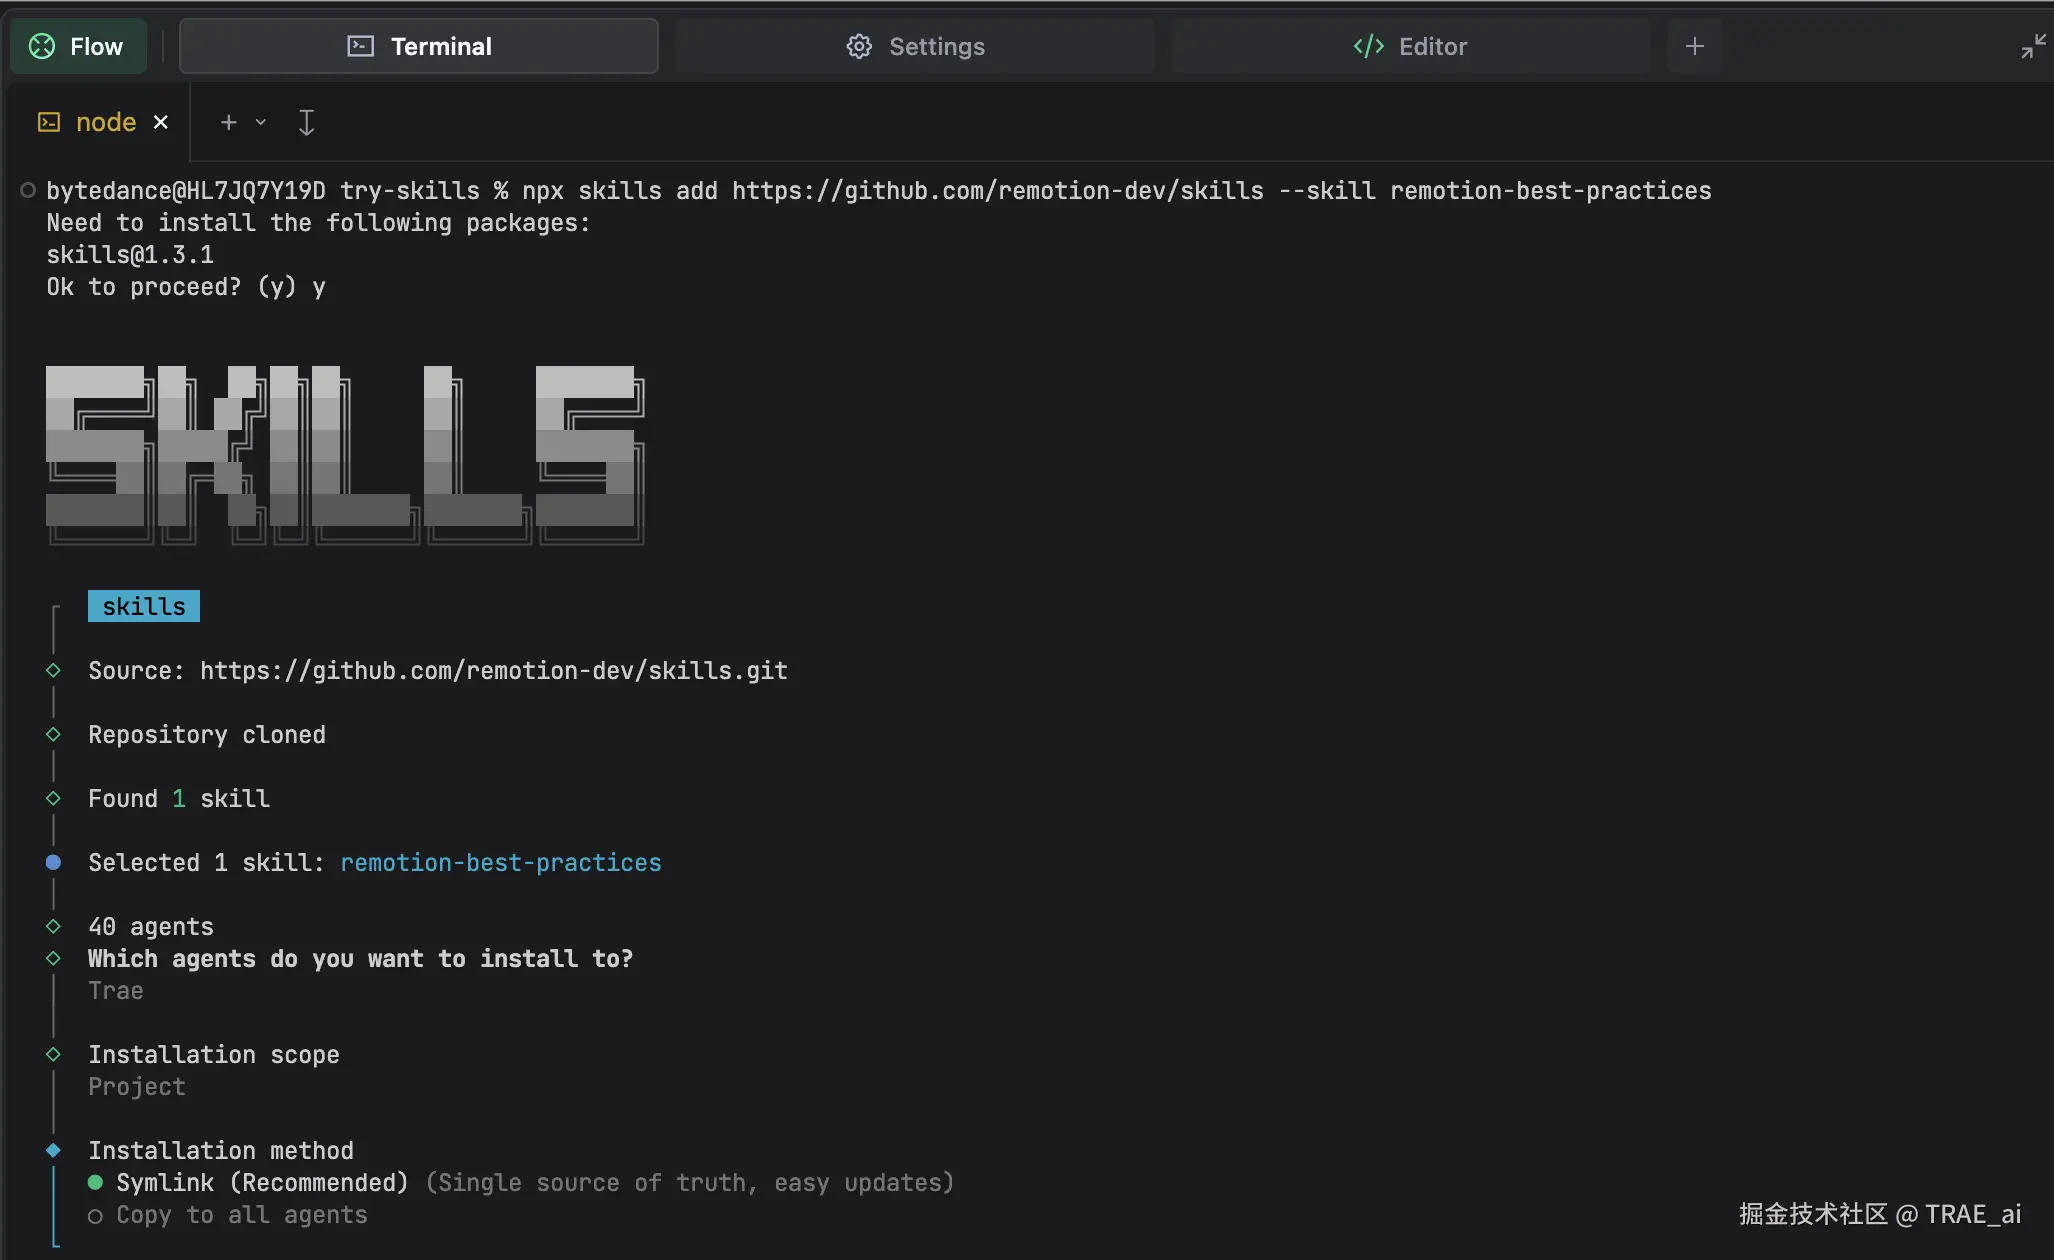Switch to the Terminal tab
Image resolution: width=2054 pixels, height=1260 pixels.
(x=419, y=46)
